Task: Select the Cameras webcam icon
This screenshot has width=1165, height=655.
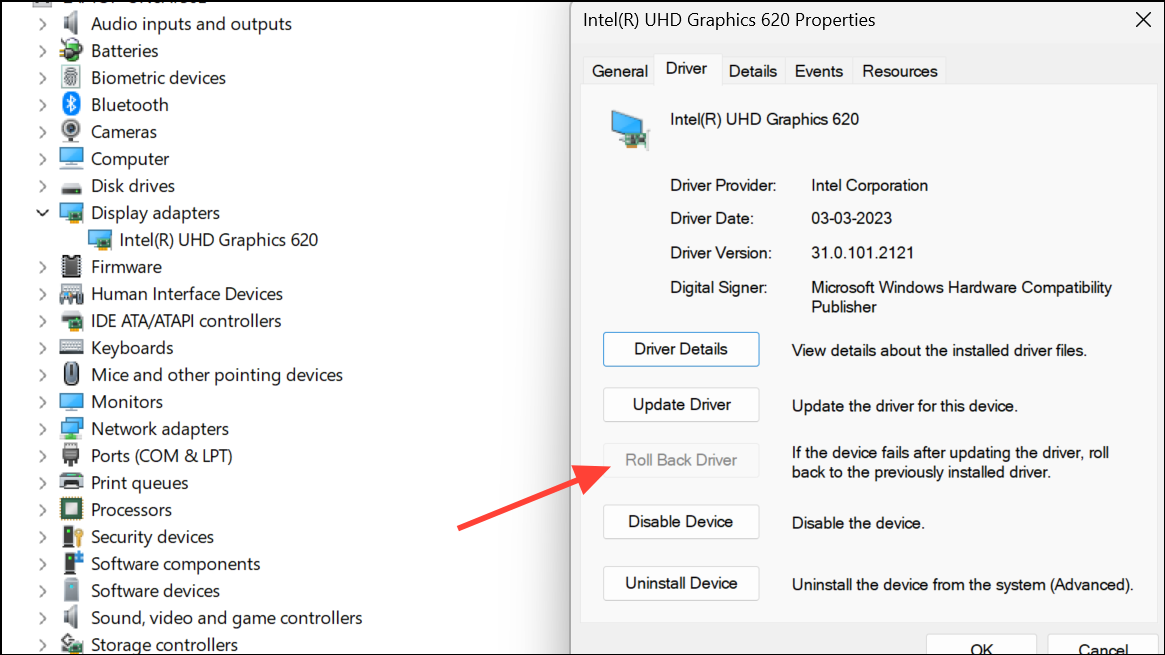Action: click(x=71, y=131)
